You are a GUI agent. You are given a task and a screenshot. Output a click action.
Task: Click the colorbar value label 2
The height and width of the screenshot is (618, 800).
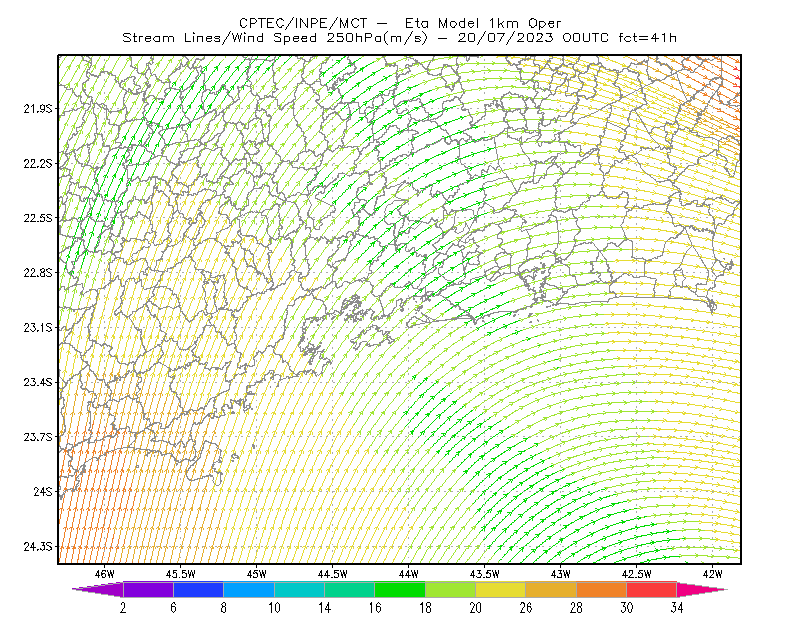pos(123,608)
